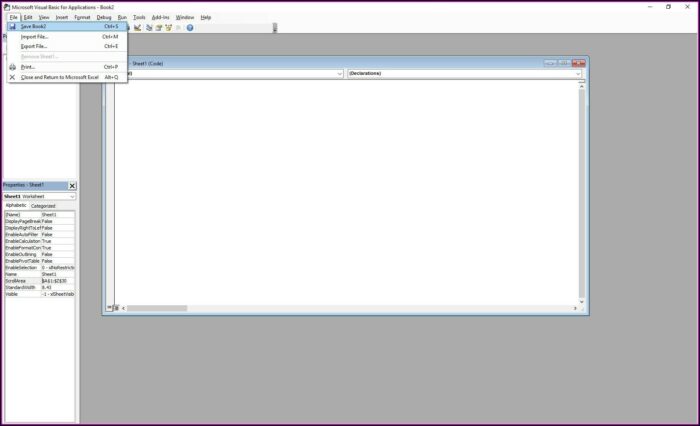The height and width of the screenshot is (426, 700).
Task: Choose Save Book2 from File menu
Action: click(67, 26)
